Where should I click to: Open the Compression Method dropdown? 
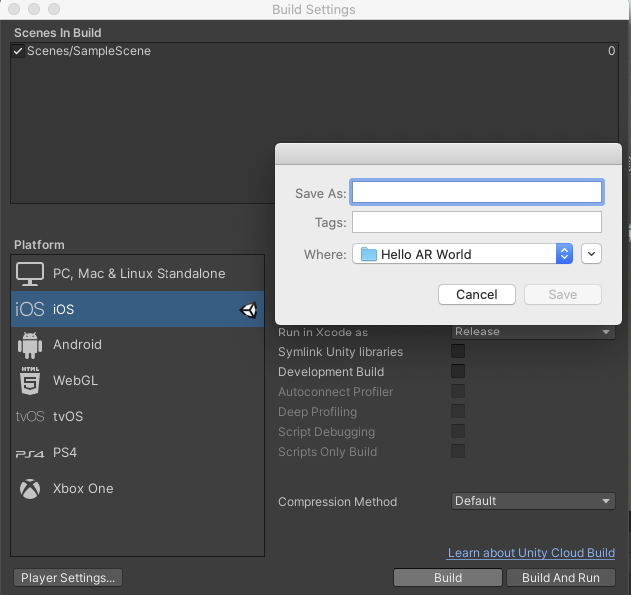(x=533, y=501)
